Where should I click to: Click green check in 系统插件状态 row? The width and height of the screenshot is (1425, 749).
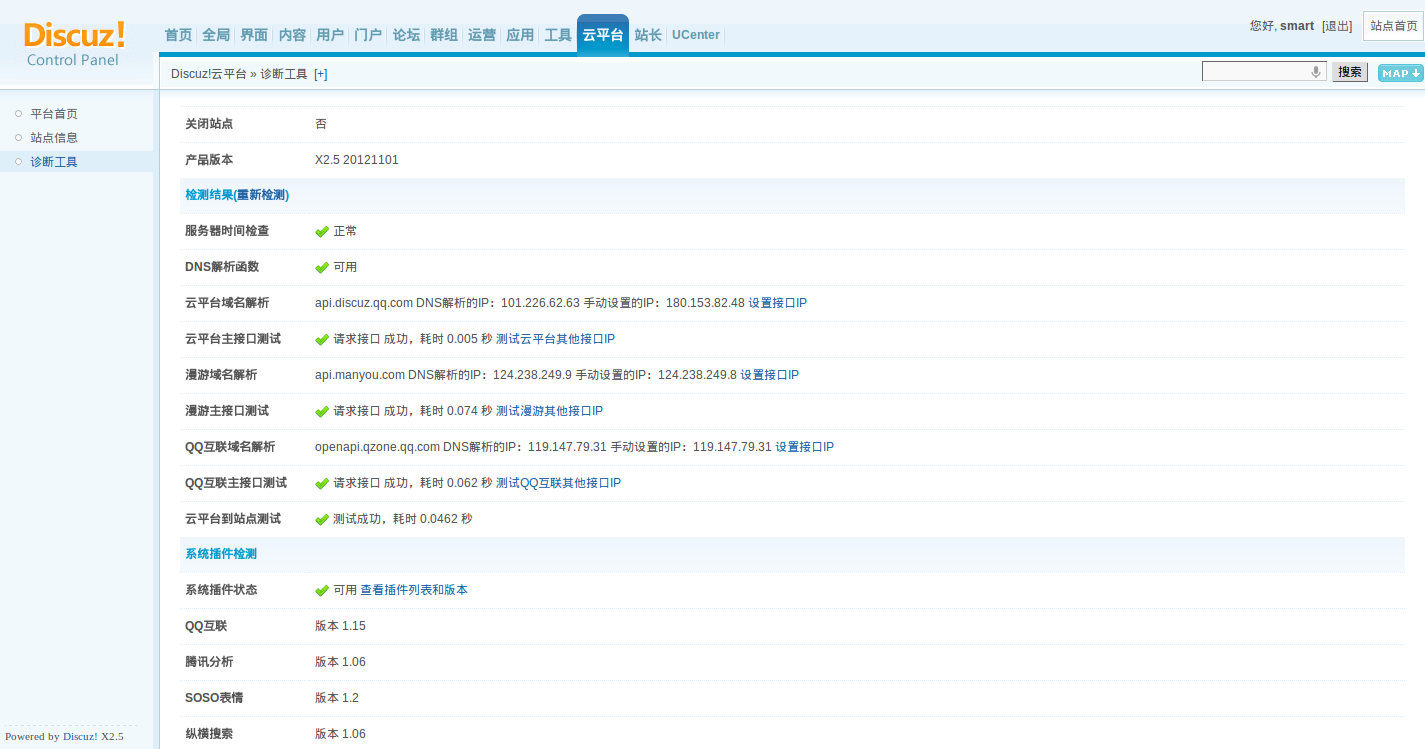pos(322,591)
